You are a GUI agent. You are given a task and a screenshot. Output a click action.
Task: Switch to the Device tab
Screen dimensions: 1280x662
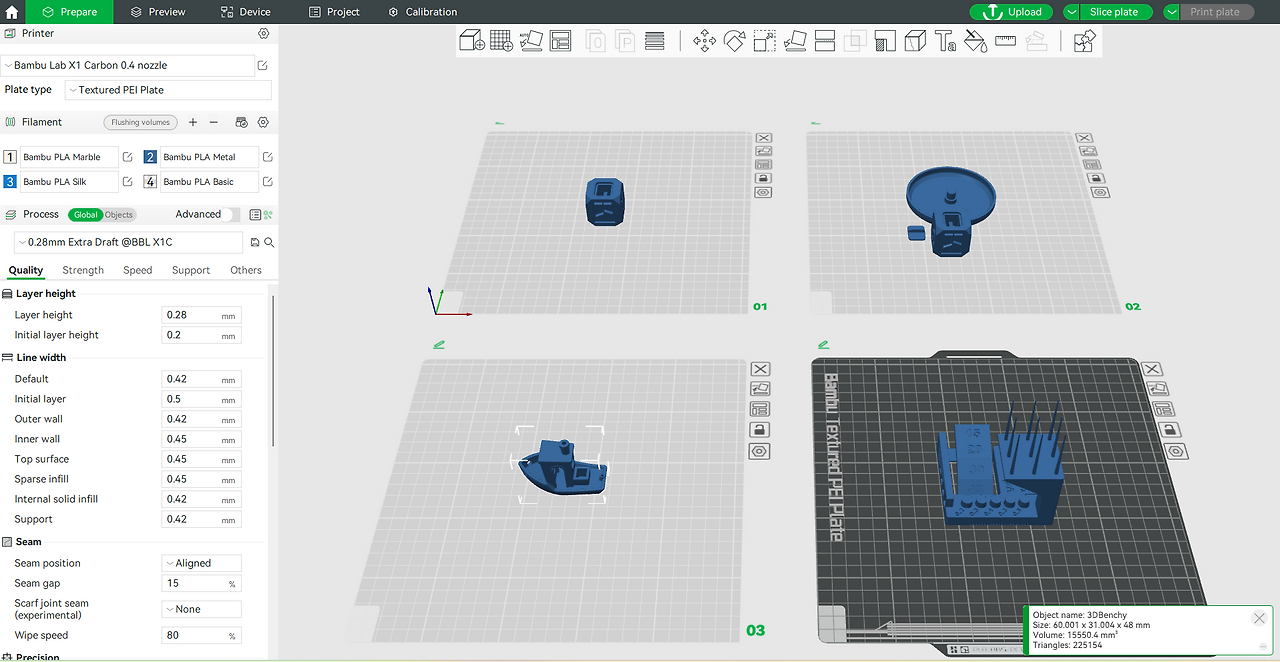pyautogui.click(x=245, y=12)
